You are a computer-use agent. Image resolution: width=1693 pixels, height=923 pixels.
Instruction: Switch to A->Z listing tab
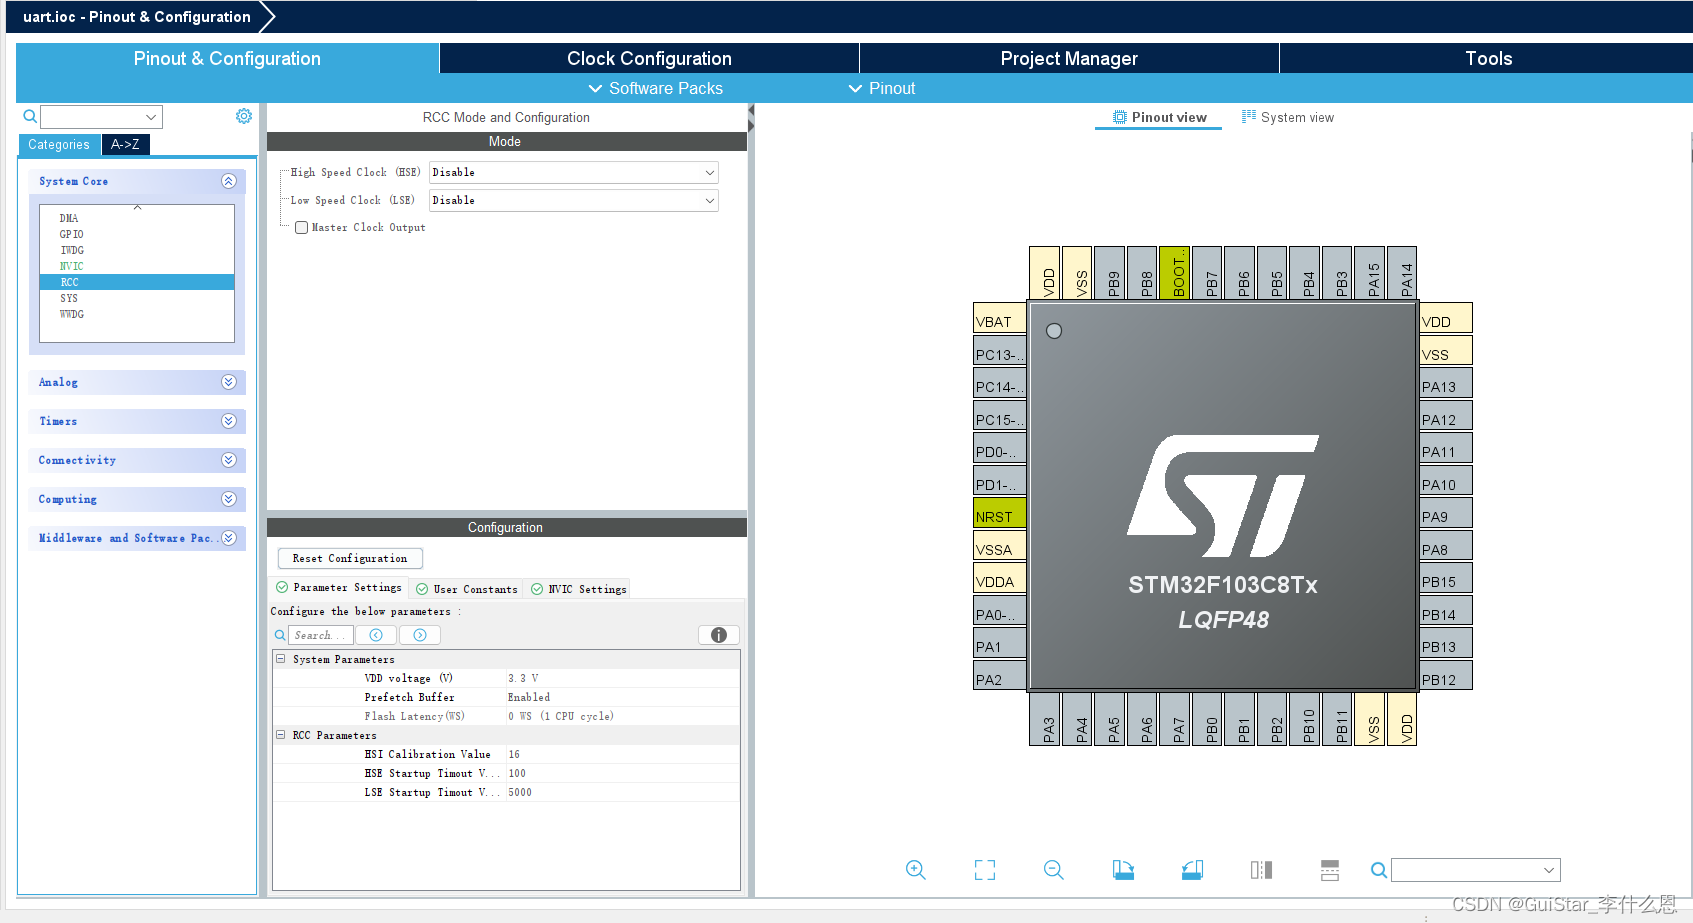tap(125, 145)
